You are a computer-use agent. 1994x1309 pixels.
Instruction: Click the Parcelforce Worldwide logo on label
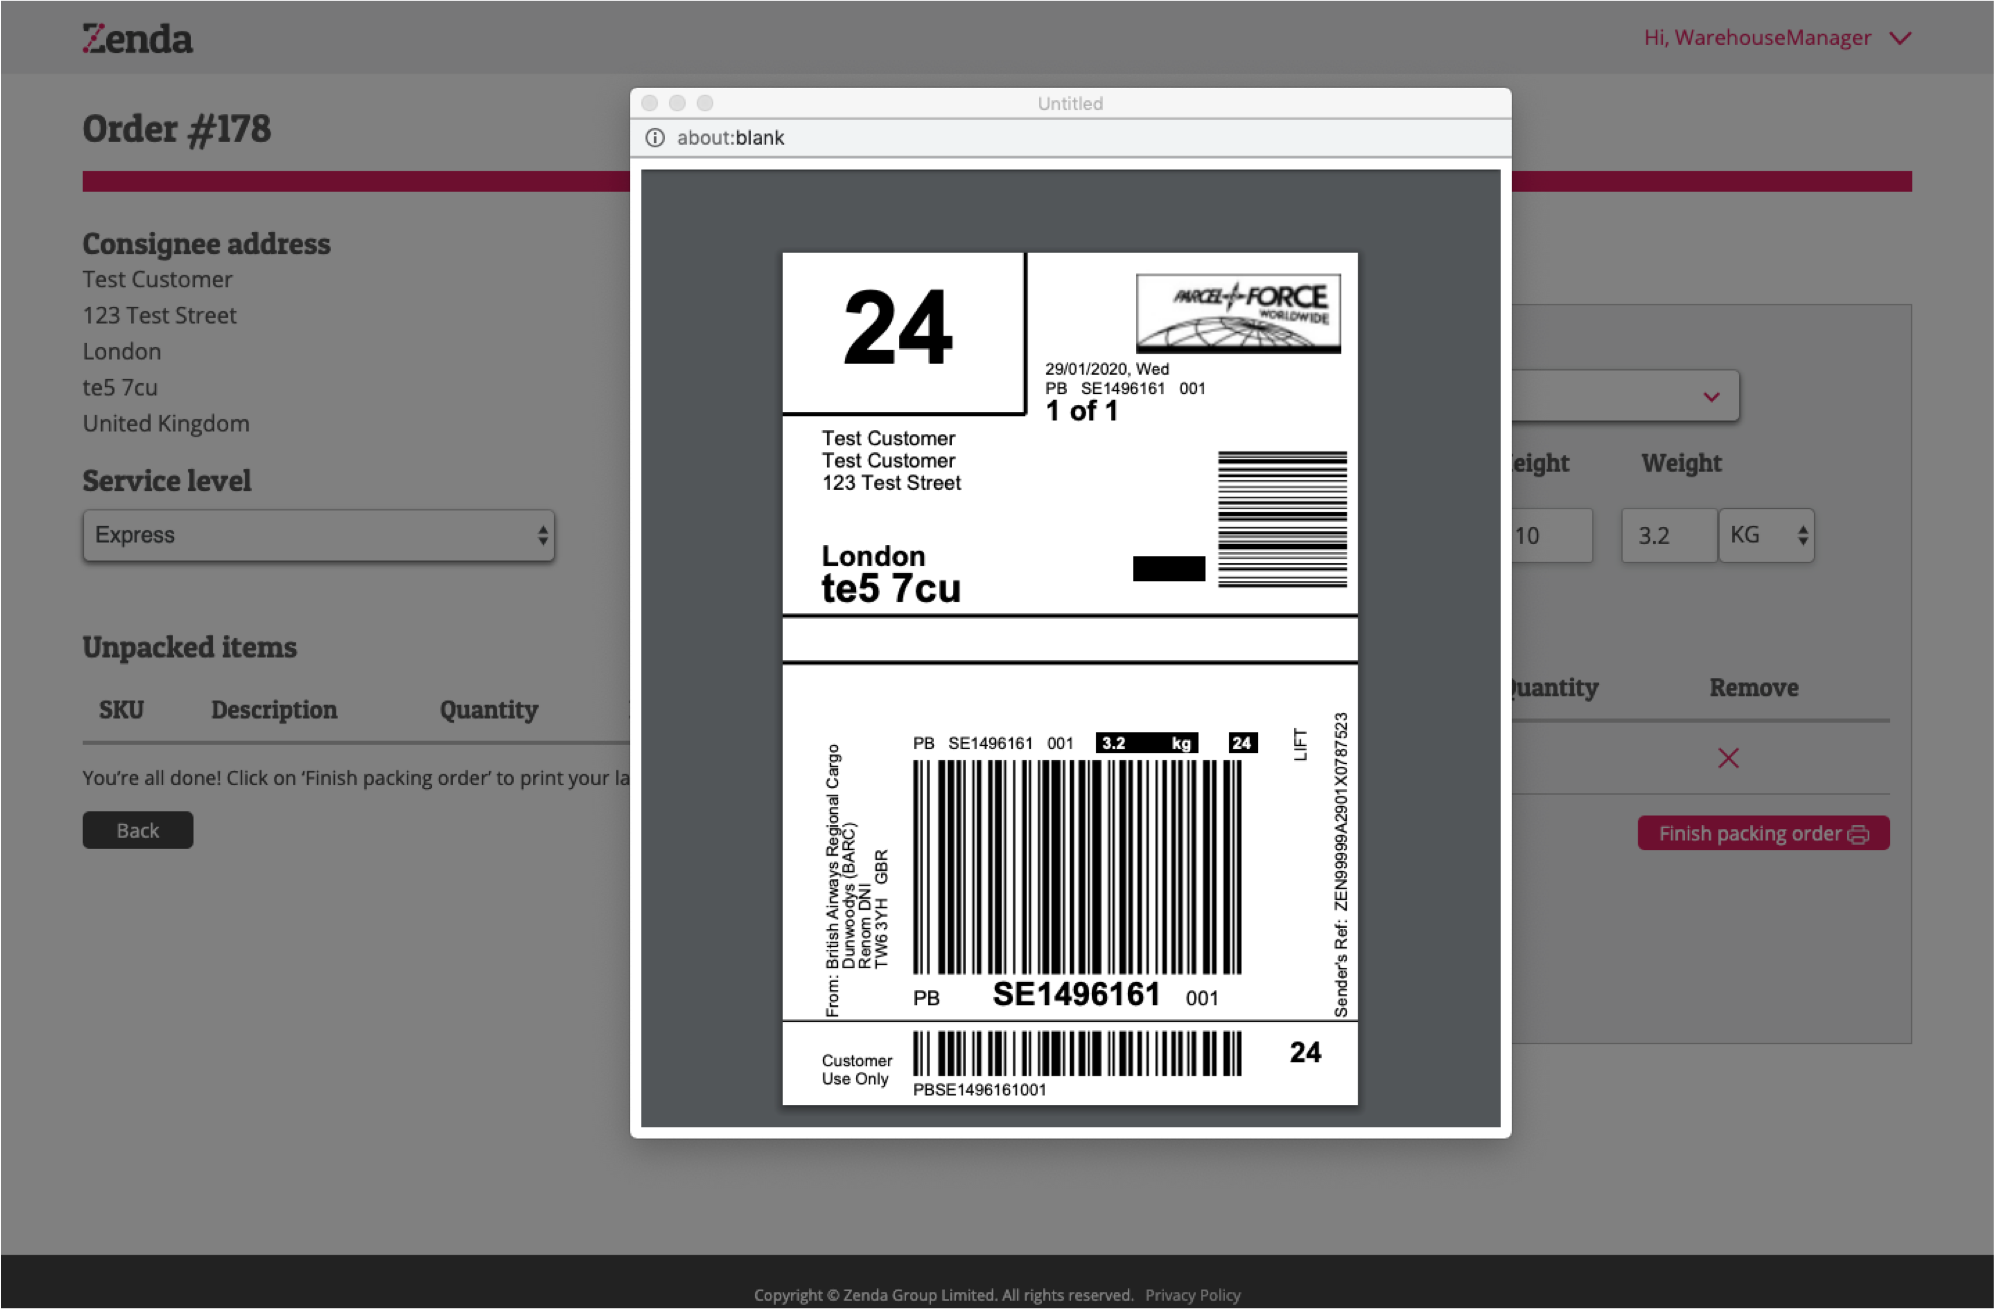click(1238, 313)
